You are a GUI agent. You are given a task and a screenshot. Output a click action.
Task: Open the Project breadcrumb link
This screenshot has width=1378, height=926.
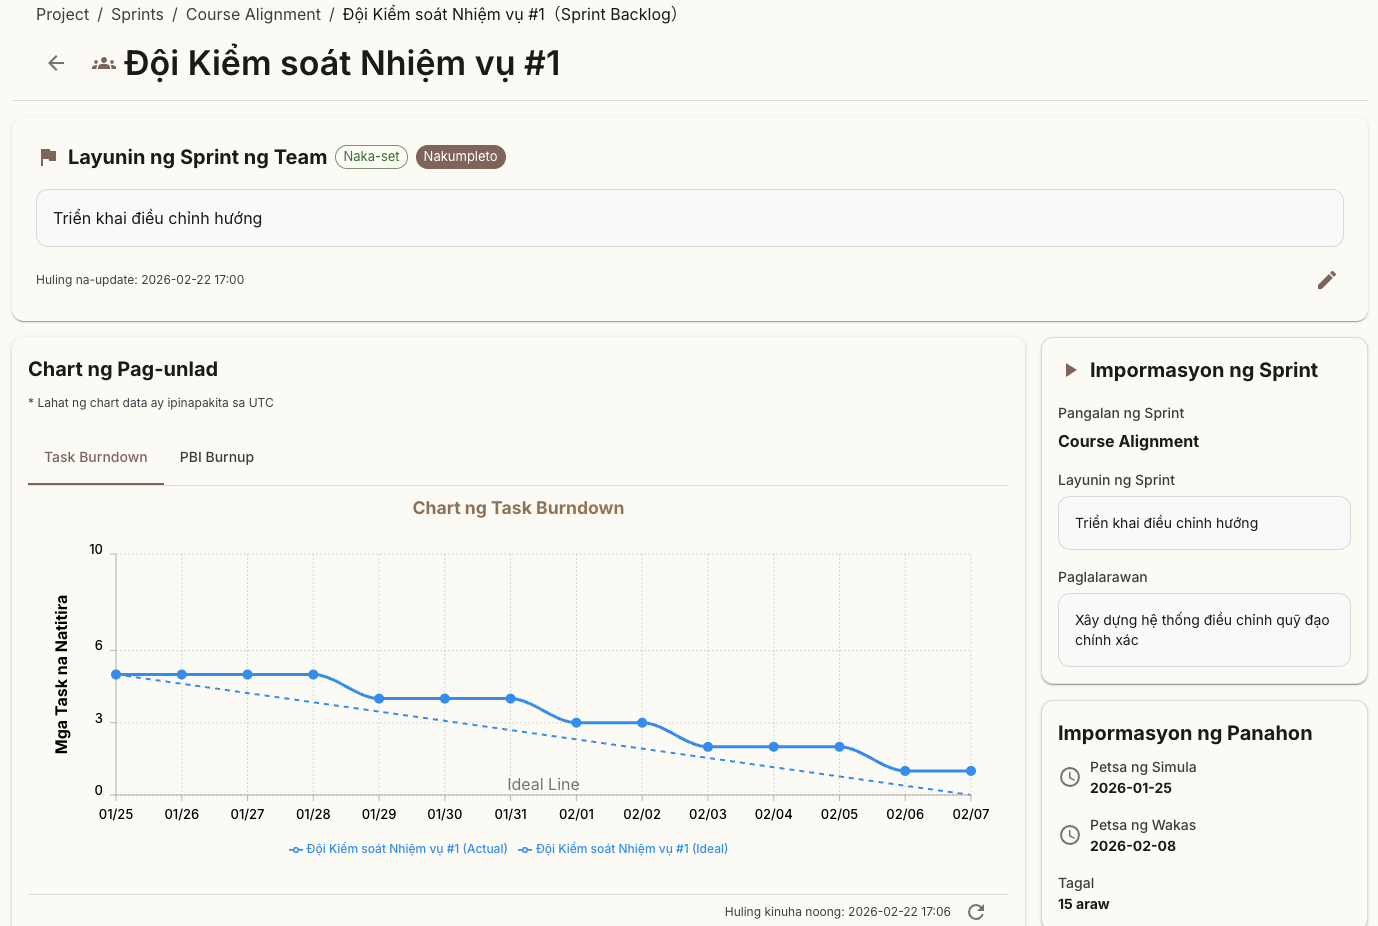tap(62, 14)
